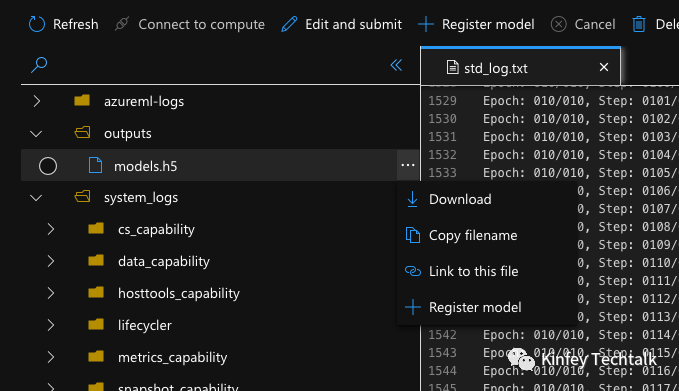Collapse the file tree with double-chevron icon

[396, 65]
